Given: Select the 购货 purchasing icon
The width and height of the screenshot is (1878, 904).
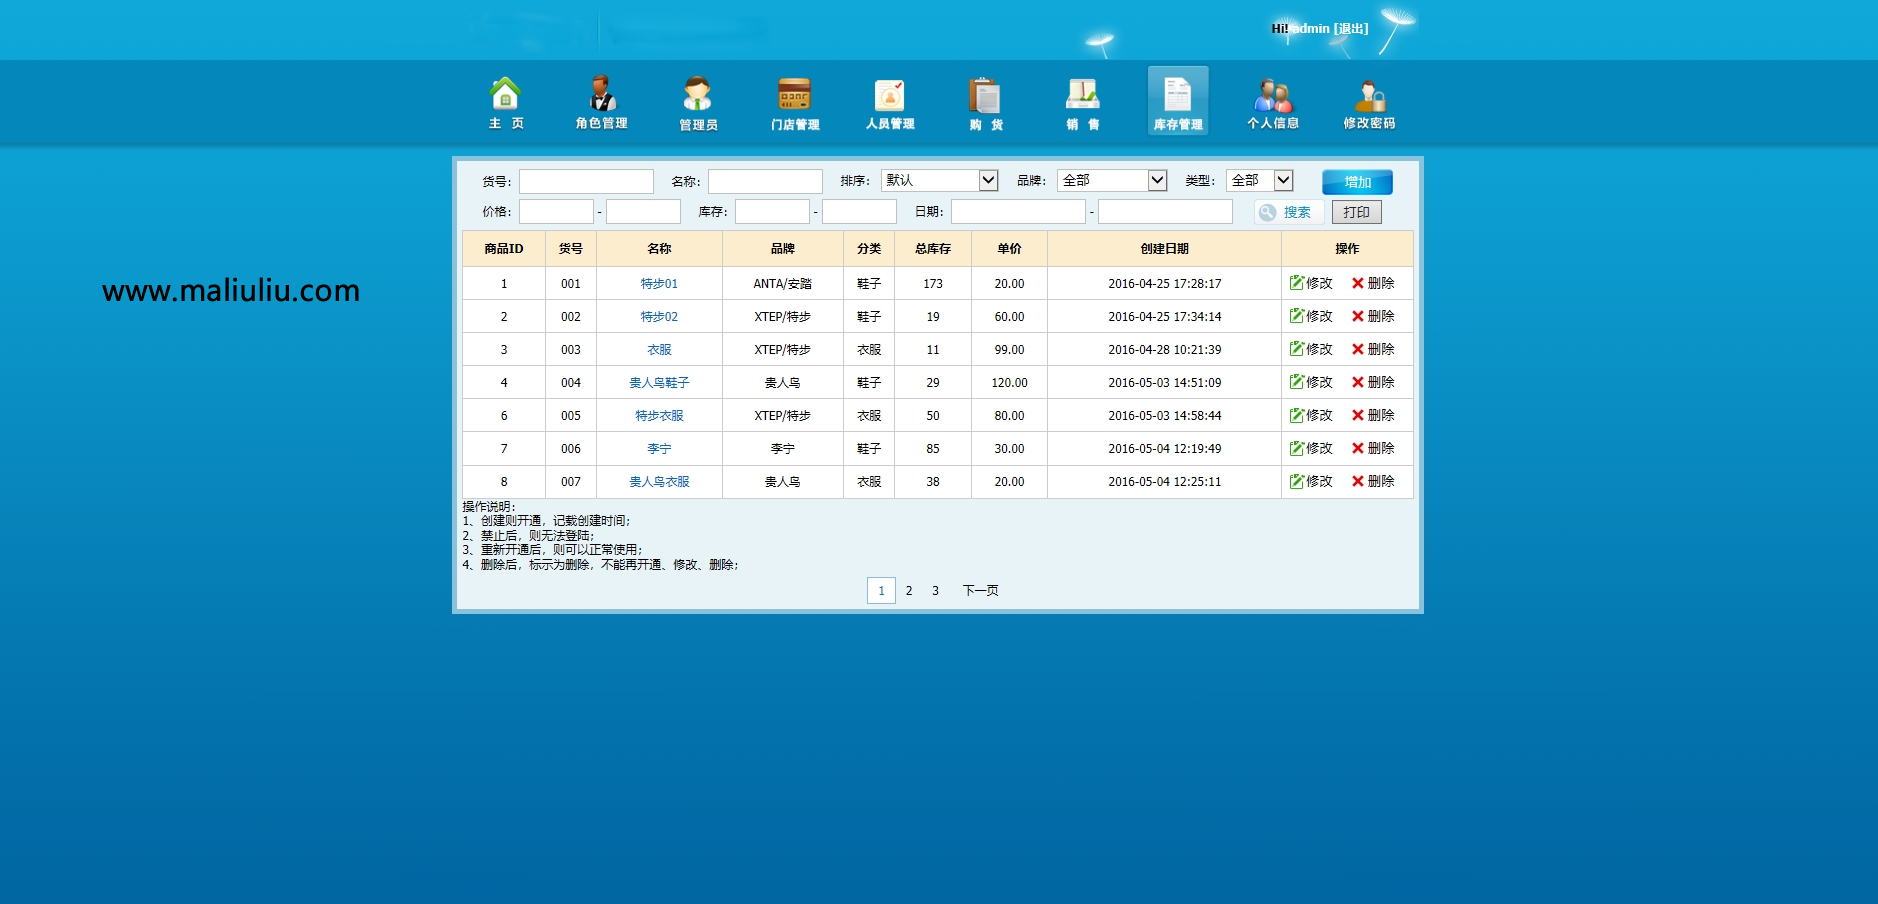Looking at the screenshot, I should click(985, 100).
